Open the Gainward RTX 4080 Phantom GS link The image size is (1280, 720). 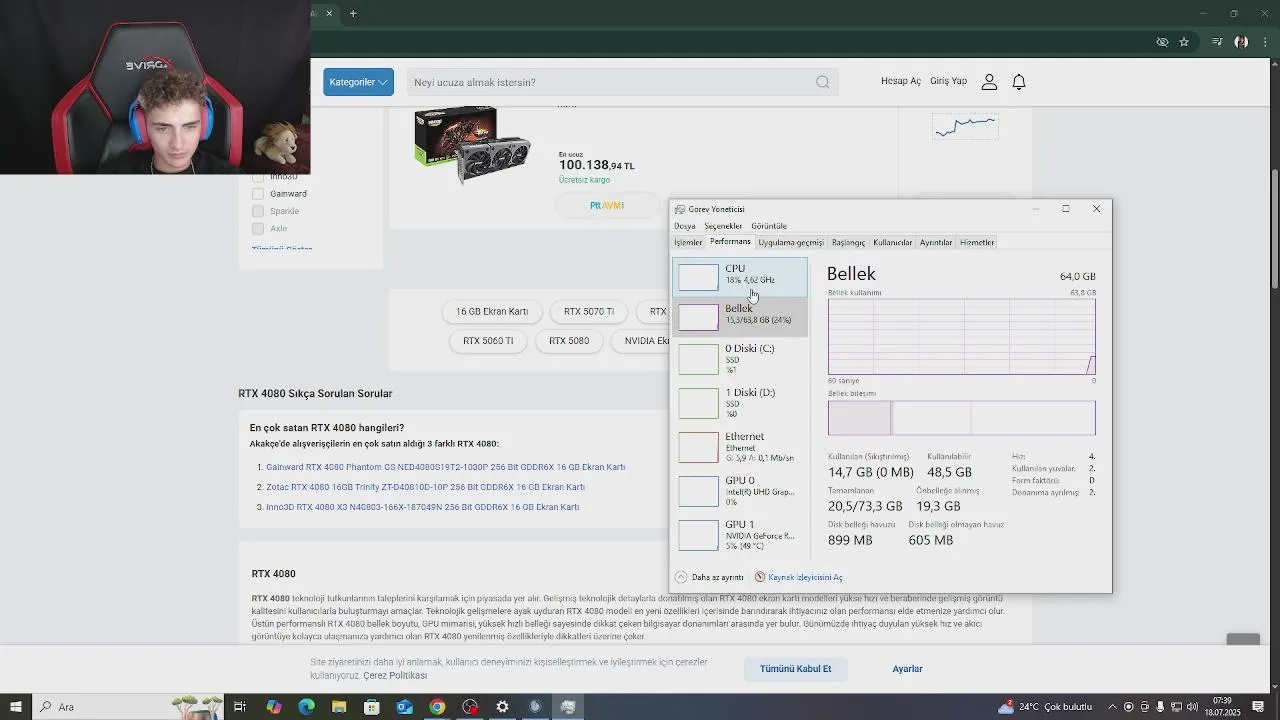tap(445, 467)
